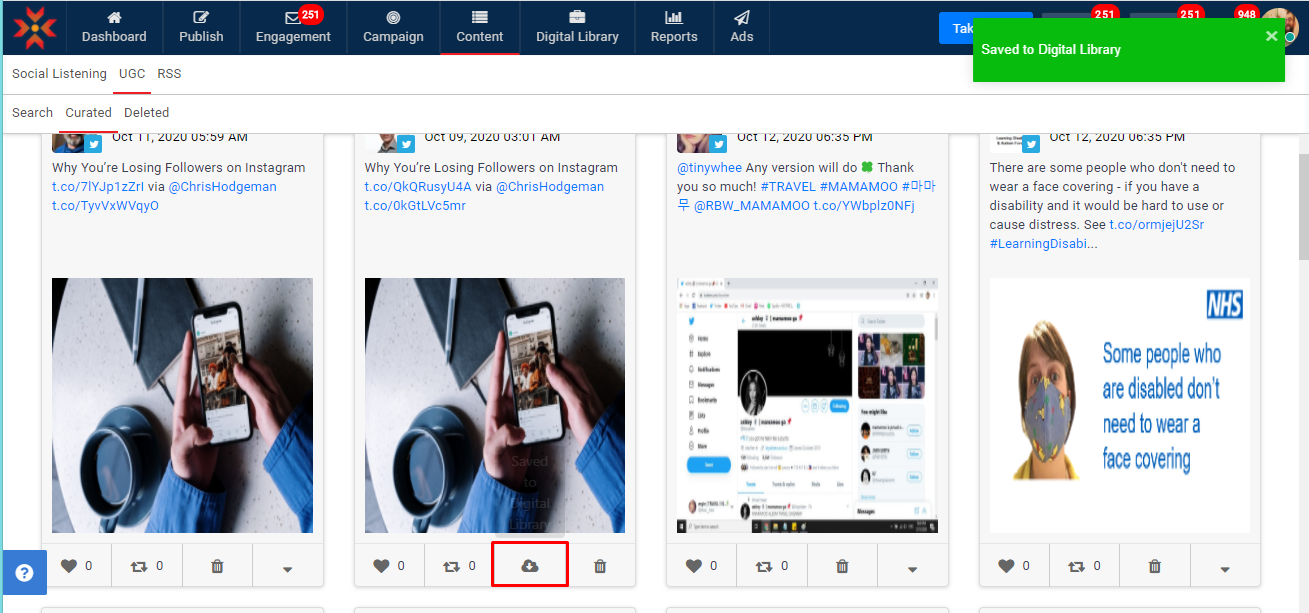Delete the first post using trash icon
1309x613 pixels.
(217, 566)
